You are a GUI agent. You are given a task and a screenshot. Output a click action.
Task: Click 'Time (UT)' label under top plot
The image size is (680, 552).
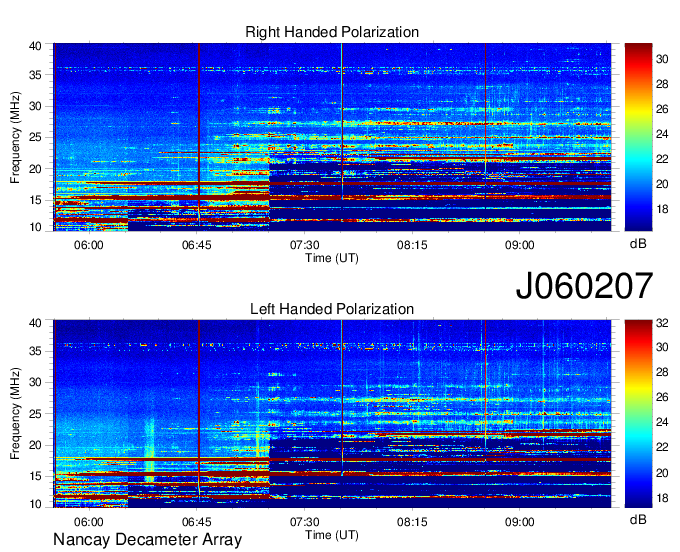pos(332,258)
